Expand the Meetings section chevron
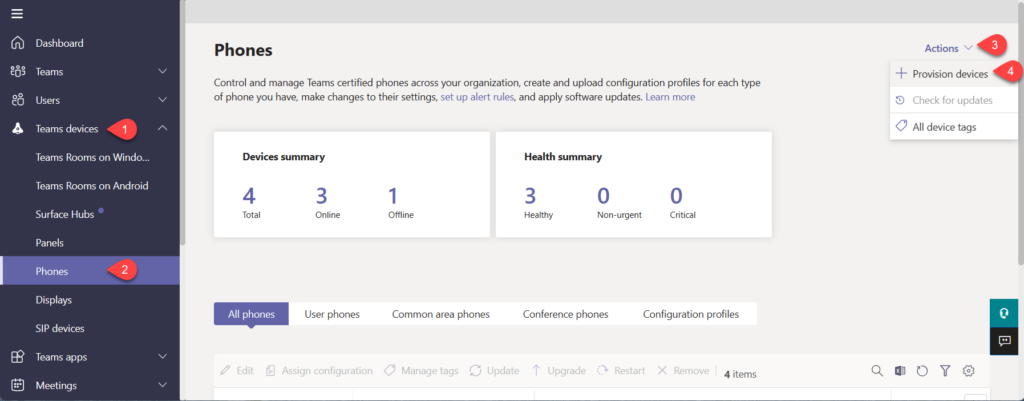This screenshot has width=1024, height=401. pos(163,385)
